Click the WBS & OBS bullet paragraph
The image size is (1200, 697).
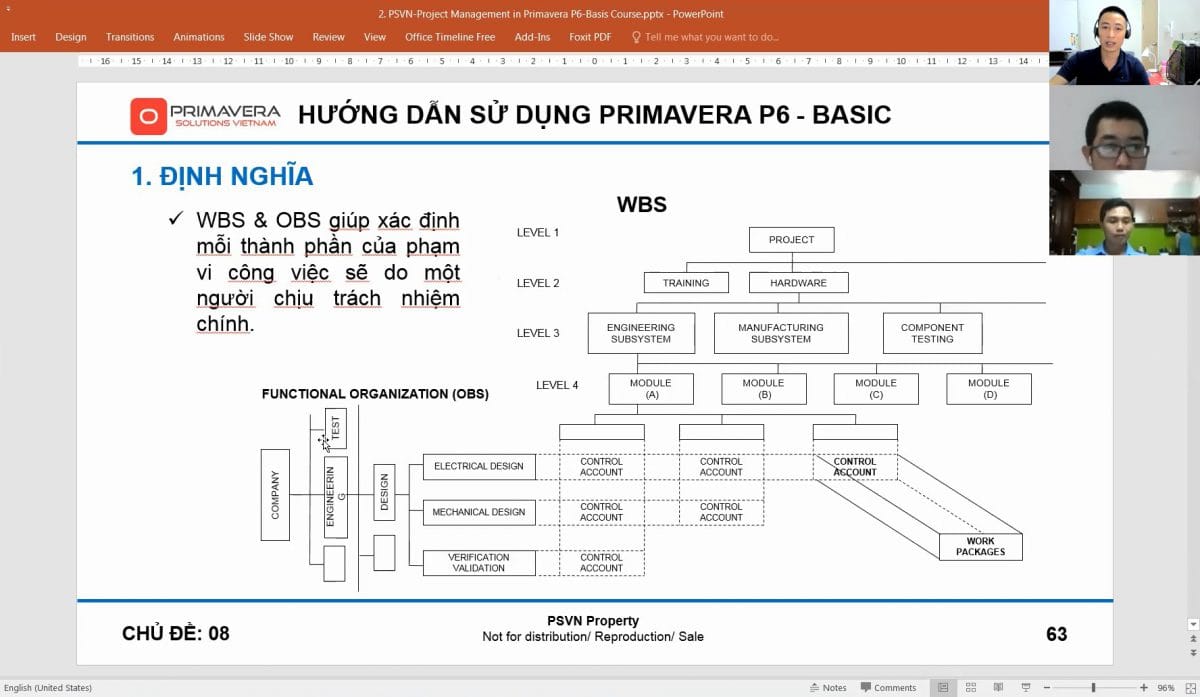pos(328,272)
